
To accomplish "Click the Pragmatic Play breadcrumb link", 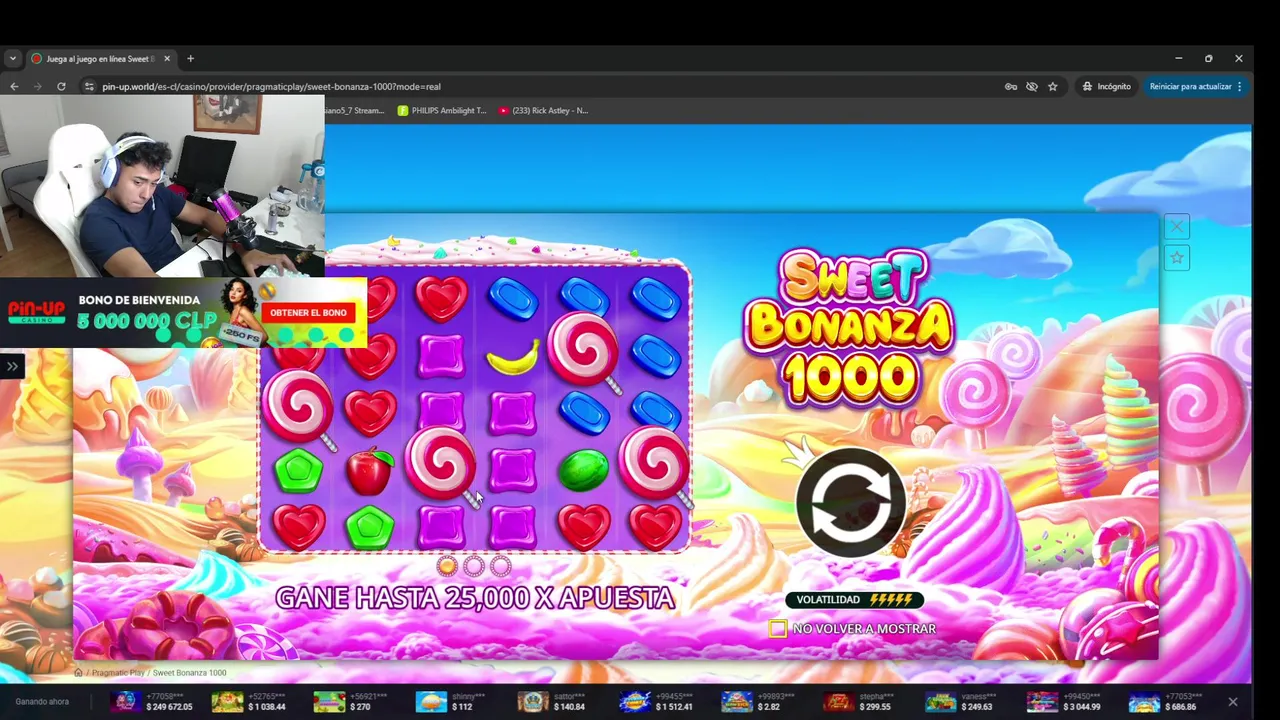I will click(x=118, y=673).
